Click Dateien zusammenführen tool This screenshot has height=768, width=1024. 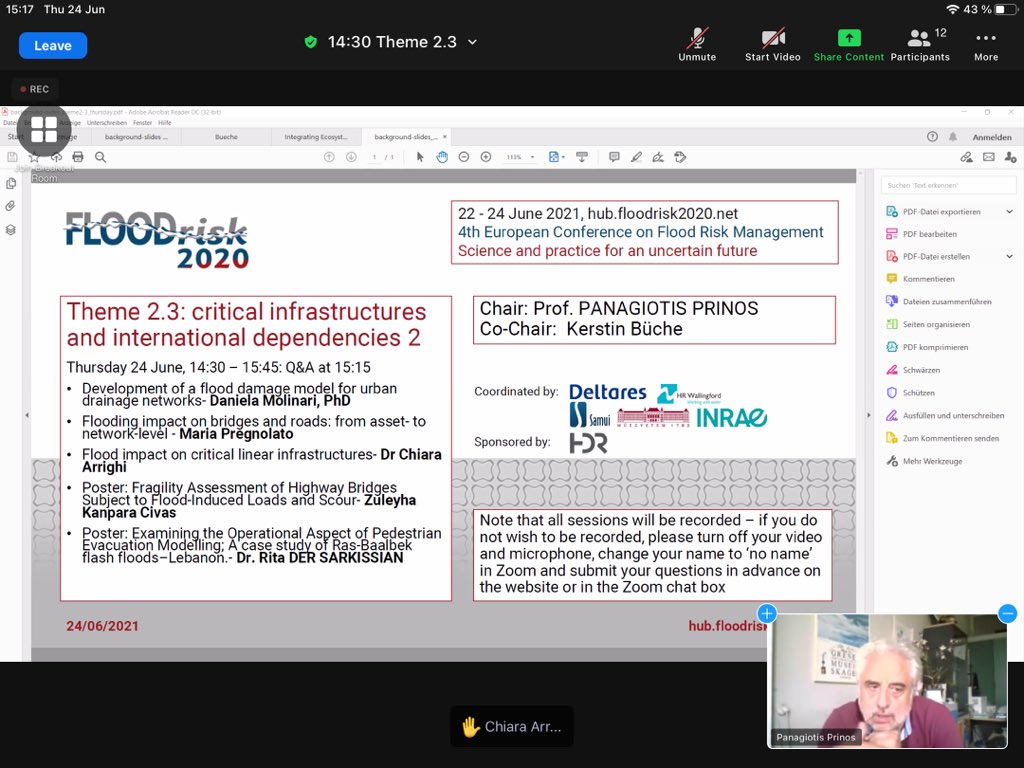click(x=938, y=302)
